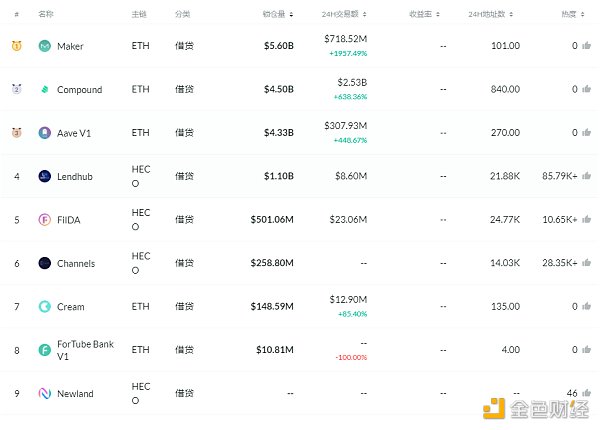Viewport: 600px width, 430px height.
Task: Sort by 收益率 column header
Action: click(424, 16)
